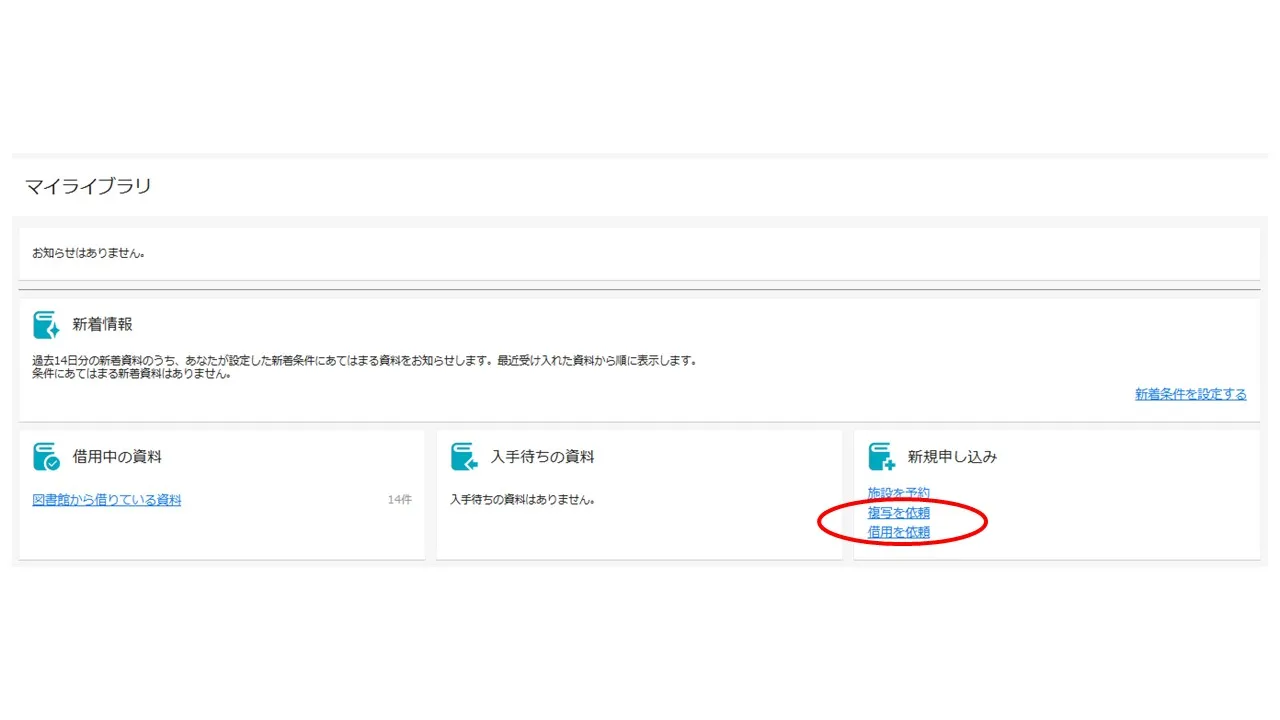Click the 施設を予約 link

tap(898, 493)
